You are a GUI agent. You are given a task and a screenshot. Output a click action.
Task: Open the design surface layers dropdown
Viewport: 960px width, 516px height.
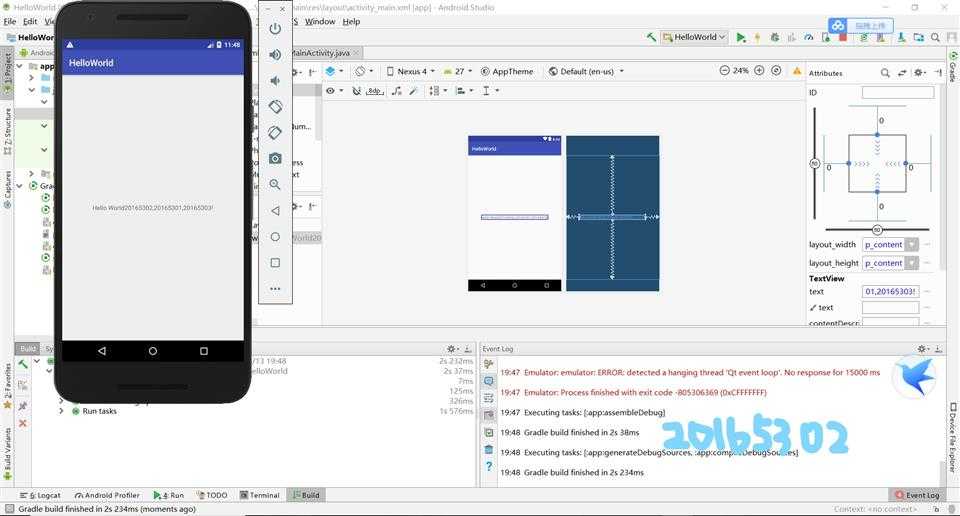(334, 71)
